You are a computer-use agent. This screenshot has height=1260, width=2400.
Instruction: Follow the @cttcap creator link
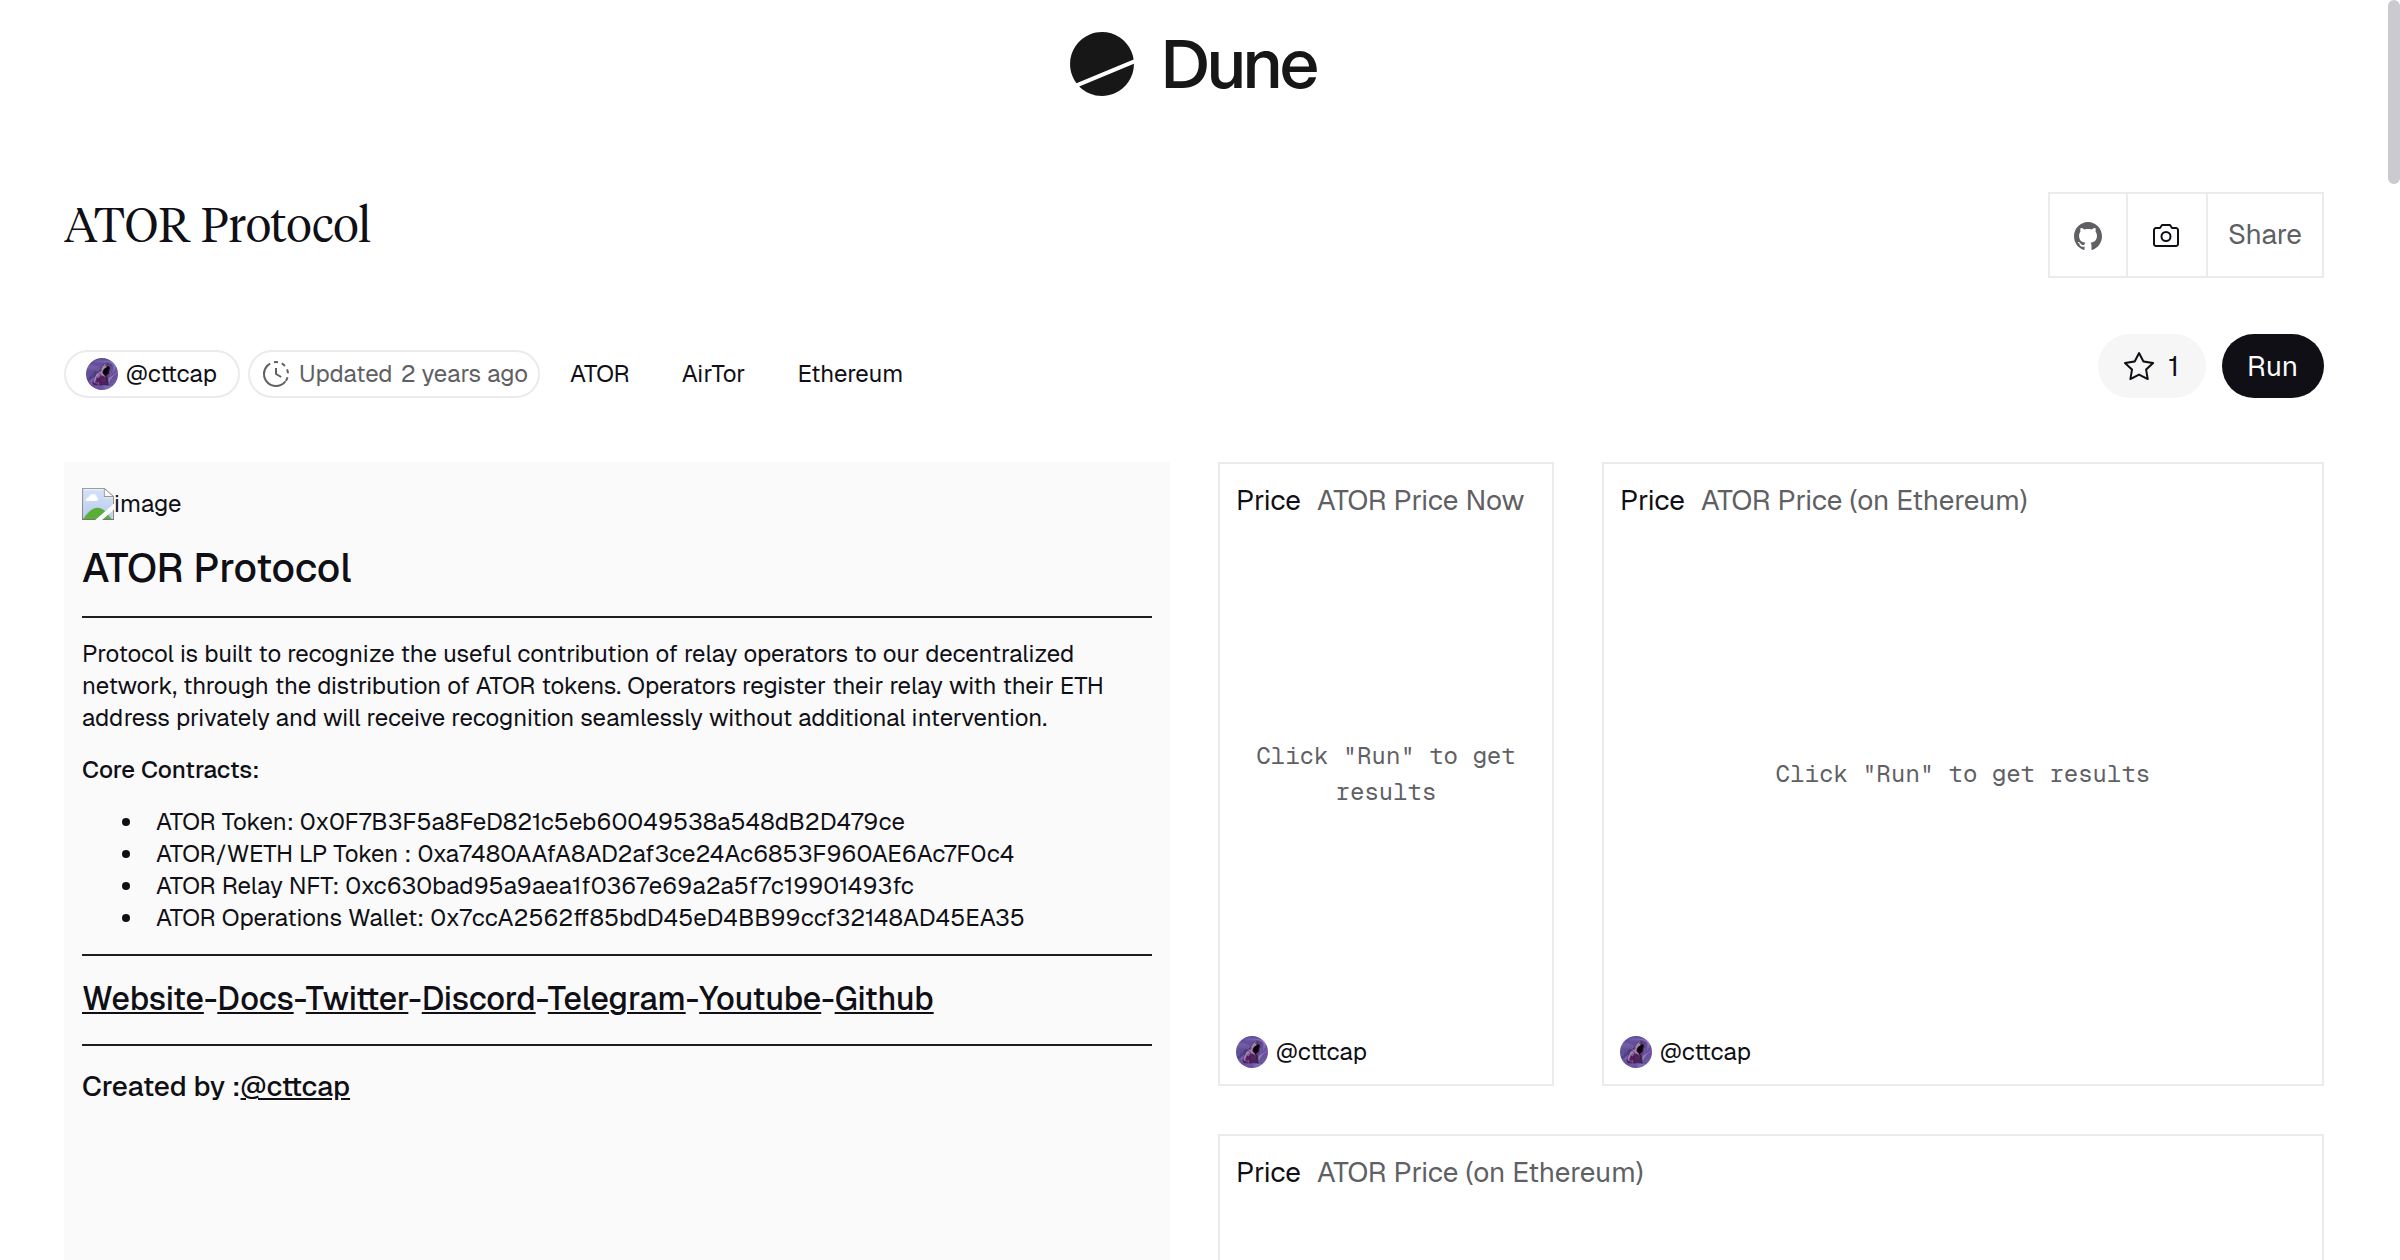click(x=295, y=1087)
